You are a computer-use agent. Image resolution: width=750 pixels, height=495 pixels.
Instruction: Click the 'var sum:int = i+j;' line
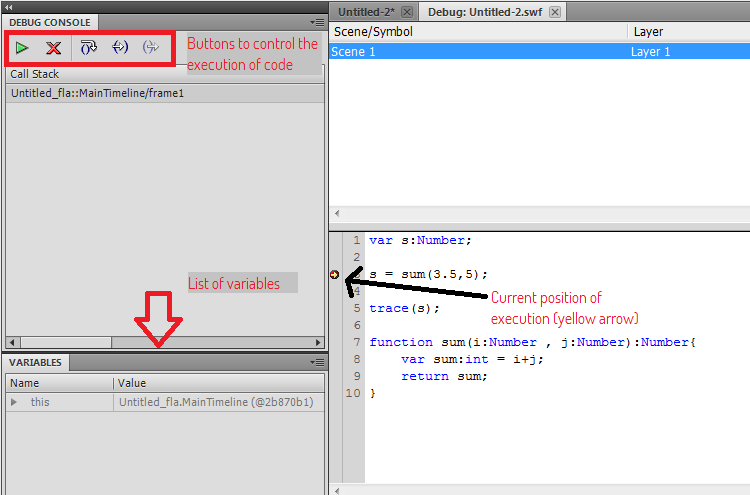[473, 359]
